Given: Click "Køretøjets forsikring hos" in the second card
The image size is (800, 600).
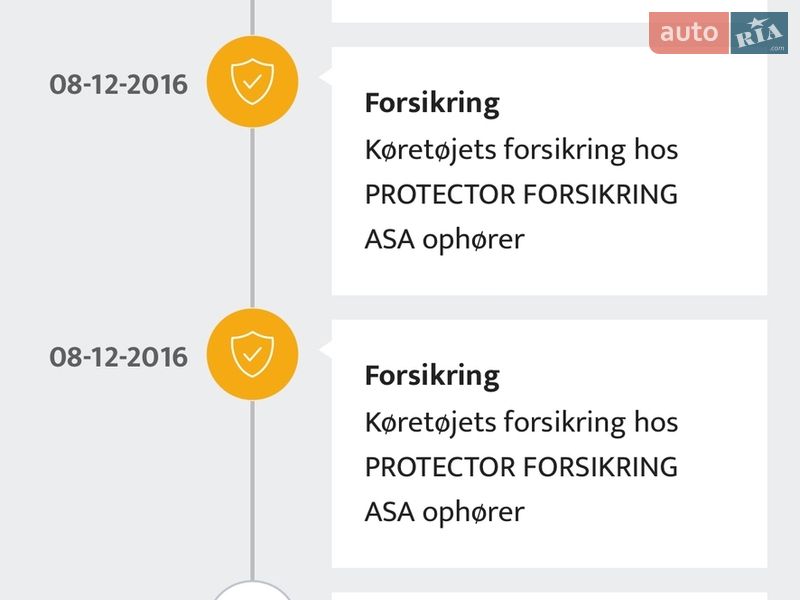Looking at the screenshot, I should (x=521, y=422).
